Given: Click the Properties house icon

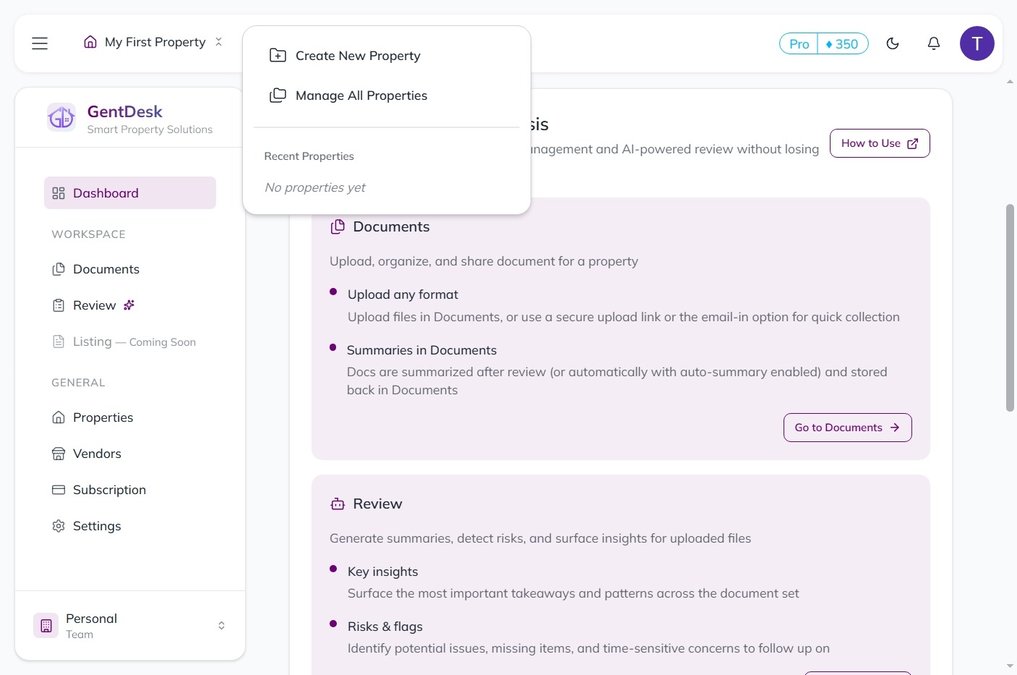Looking at the screenshot, I should tap(58, 417).
